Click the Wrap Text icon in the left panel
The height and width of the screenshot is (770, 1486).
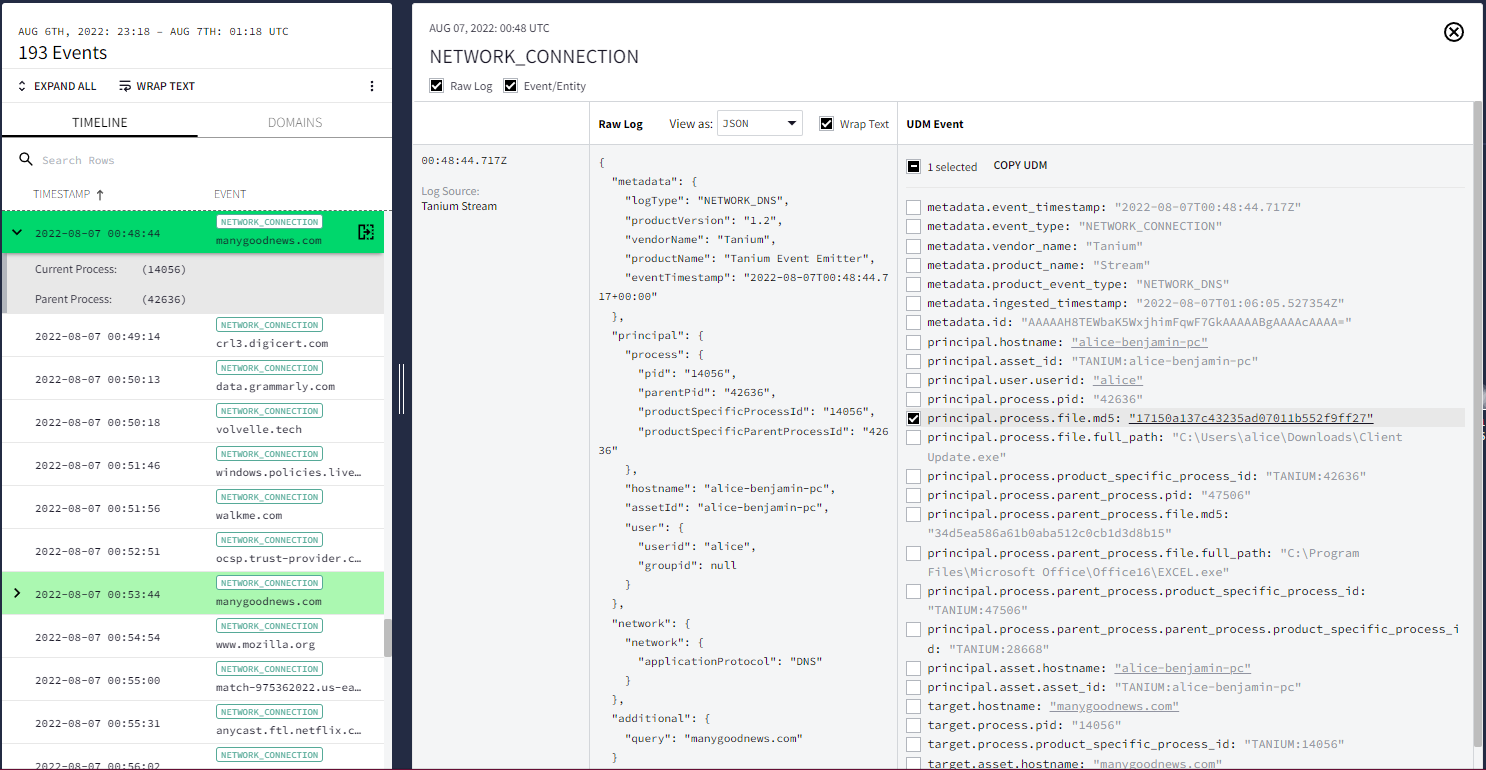[126, 86]
